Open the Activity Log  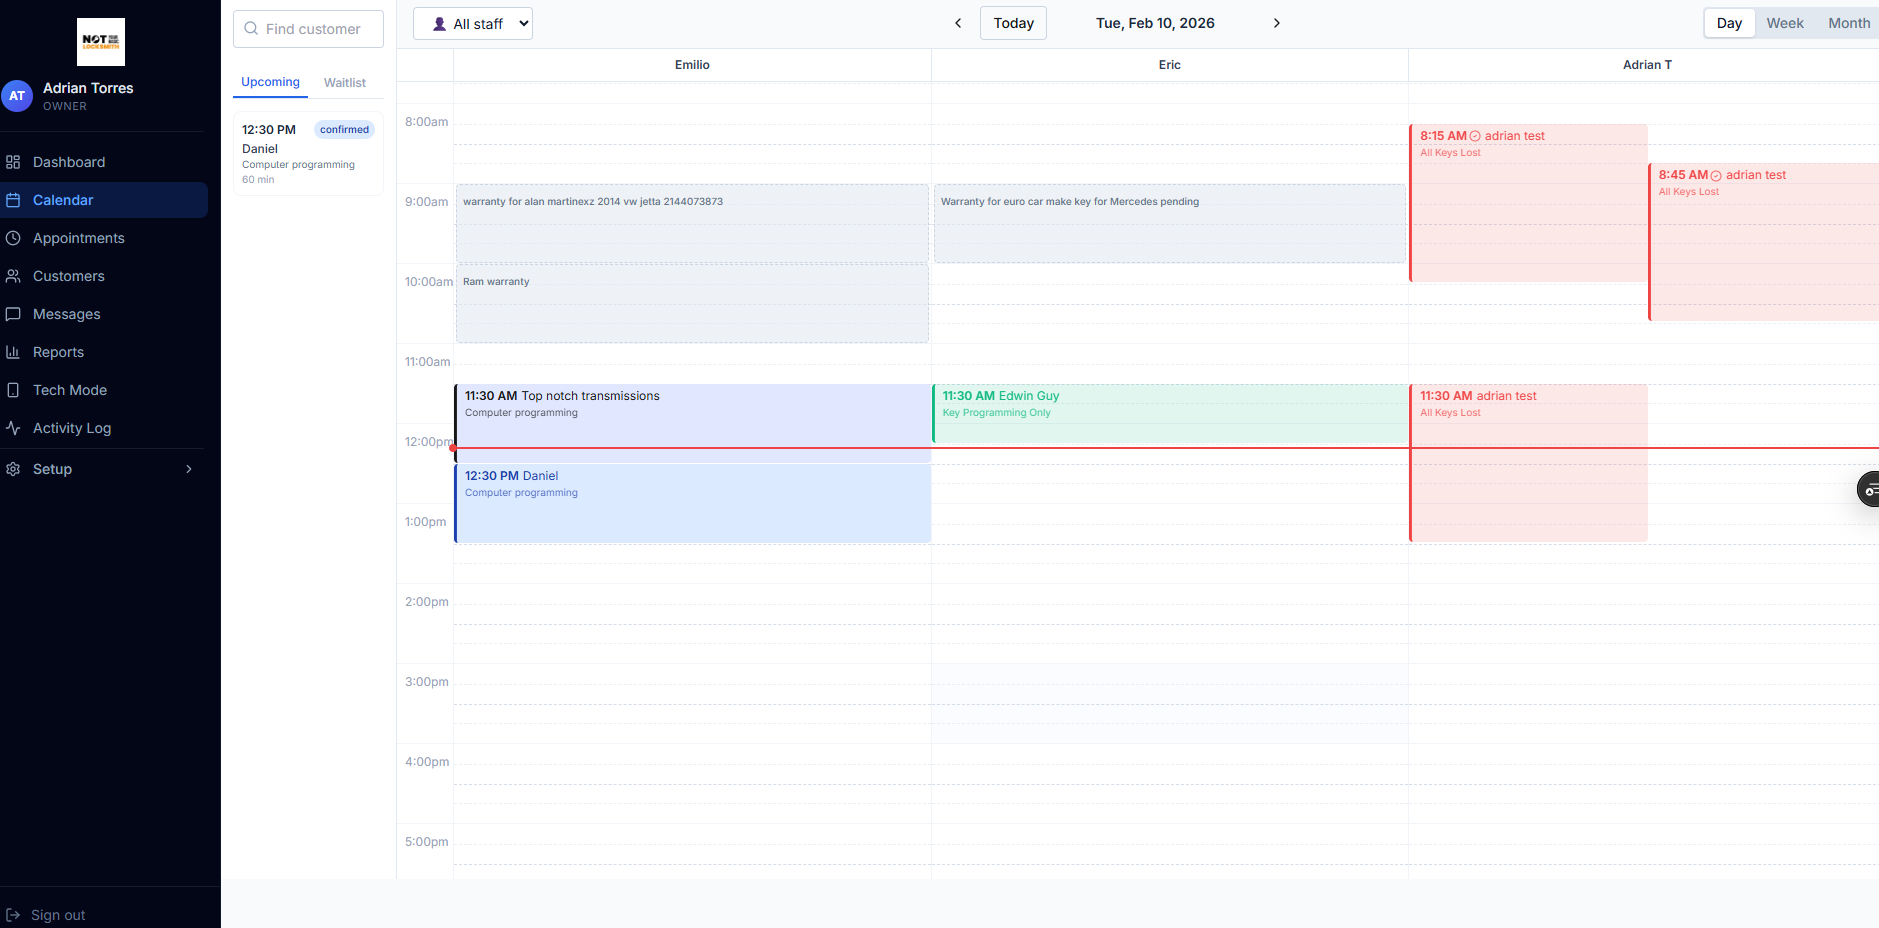70,428
